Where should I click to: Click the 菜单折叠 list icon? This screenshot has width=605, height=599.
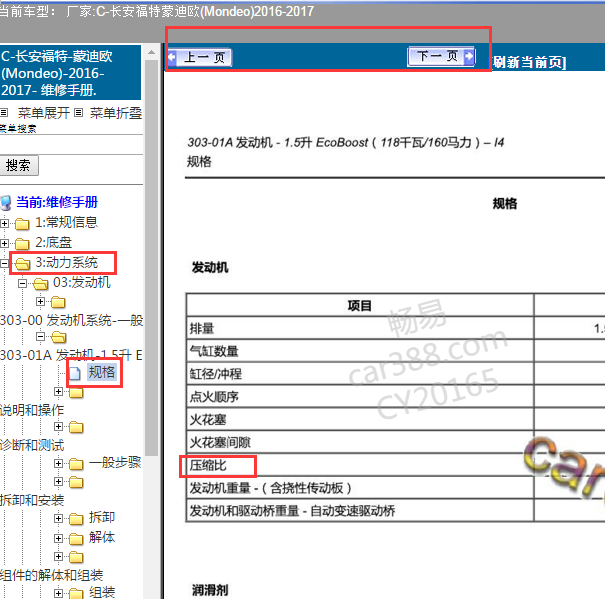click(x=78, y=113)
